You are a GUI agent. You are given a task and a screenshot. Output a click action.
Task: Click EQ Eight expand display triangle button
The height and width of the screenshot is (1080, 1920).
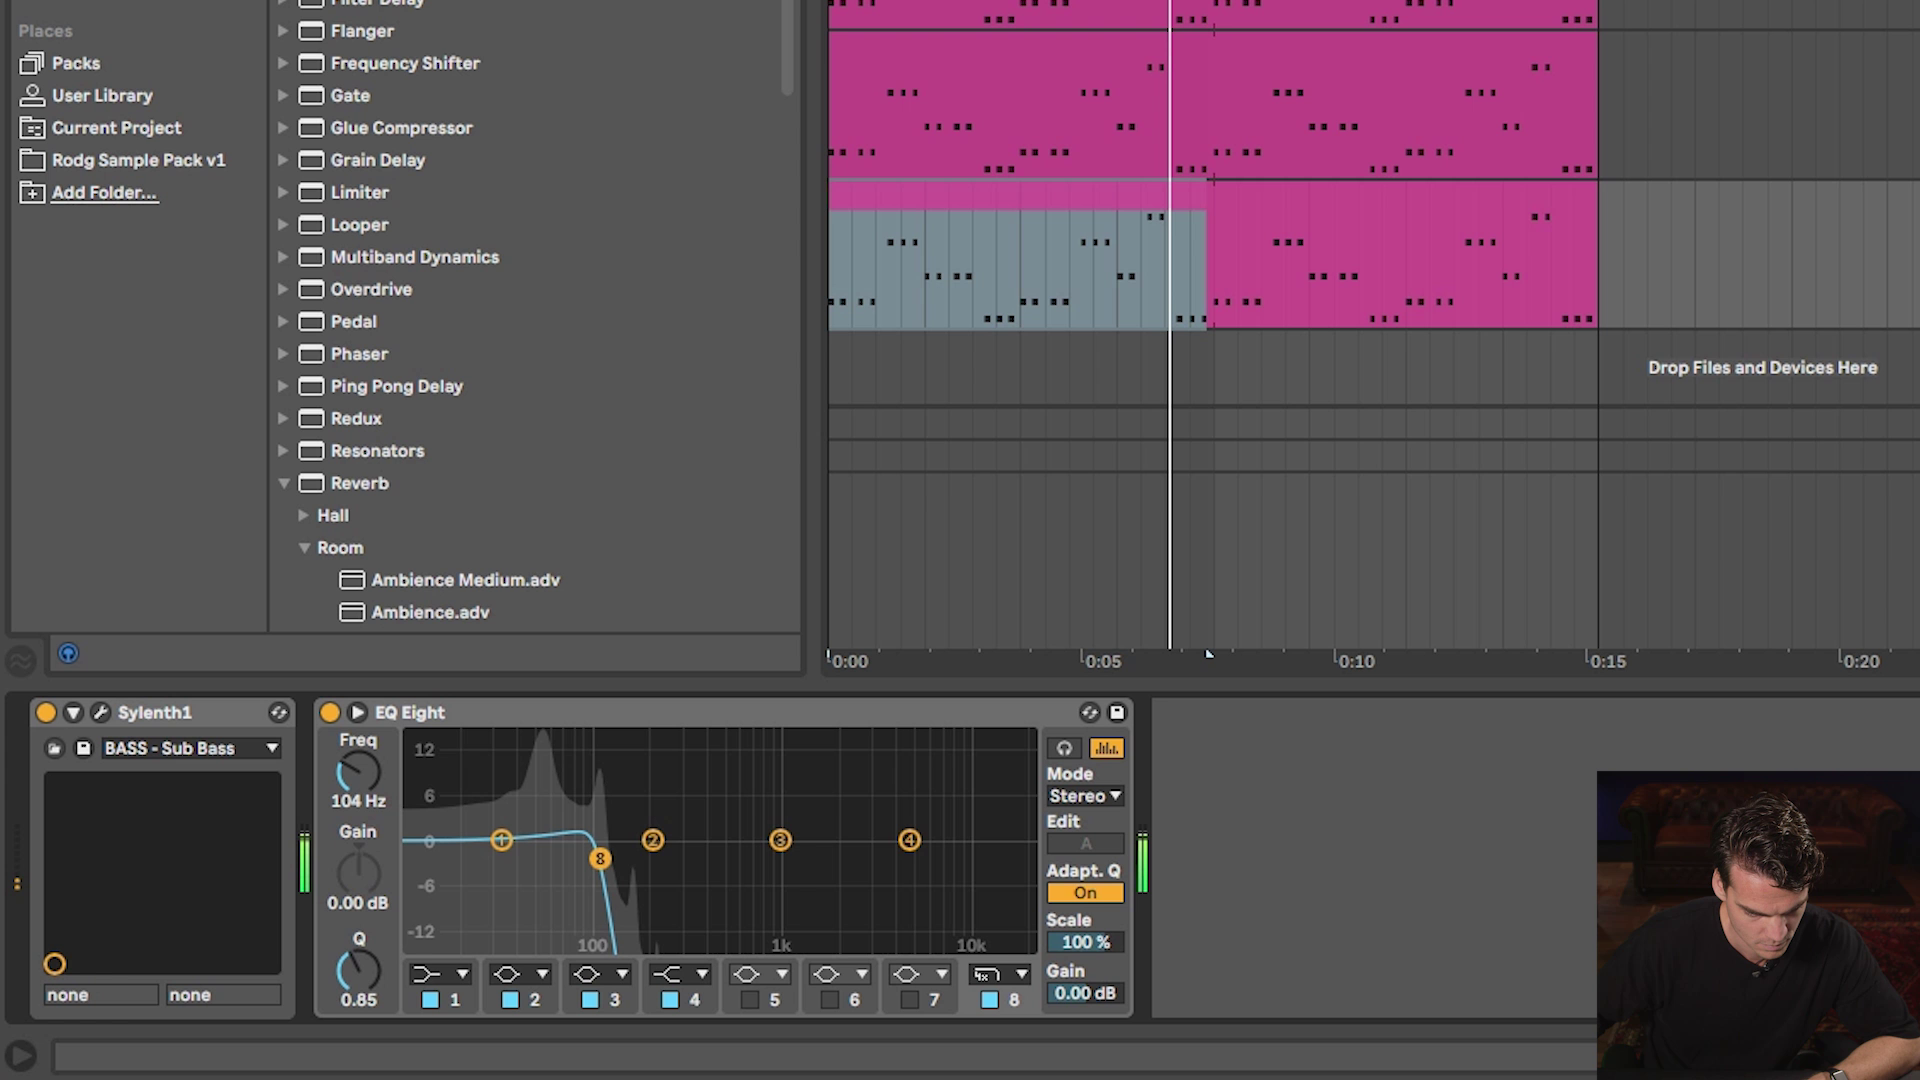(x=357, y=713)
